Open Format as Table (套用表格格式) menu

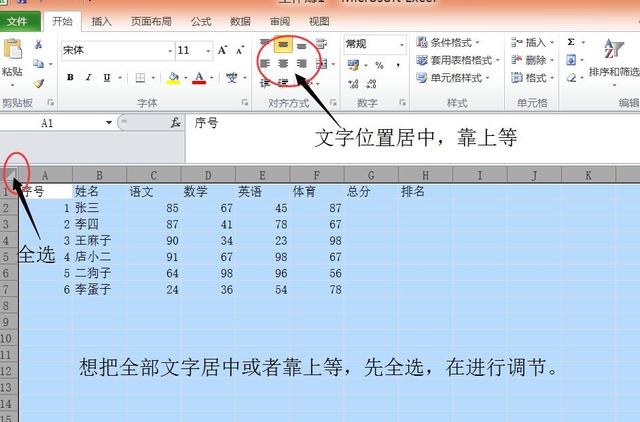pos(458,60)
